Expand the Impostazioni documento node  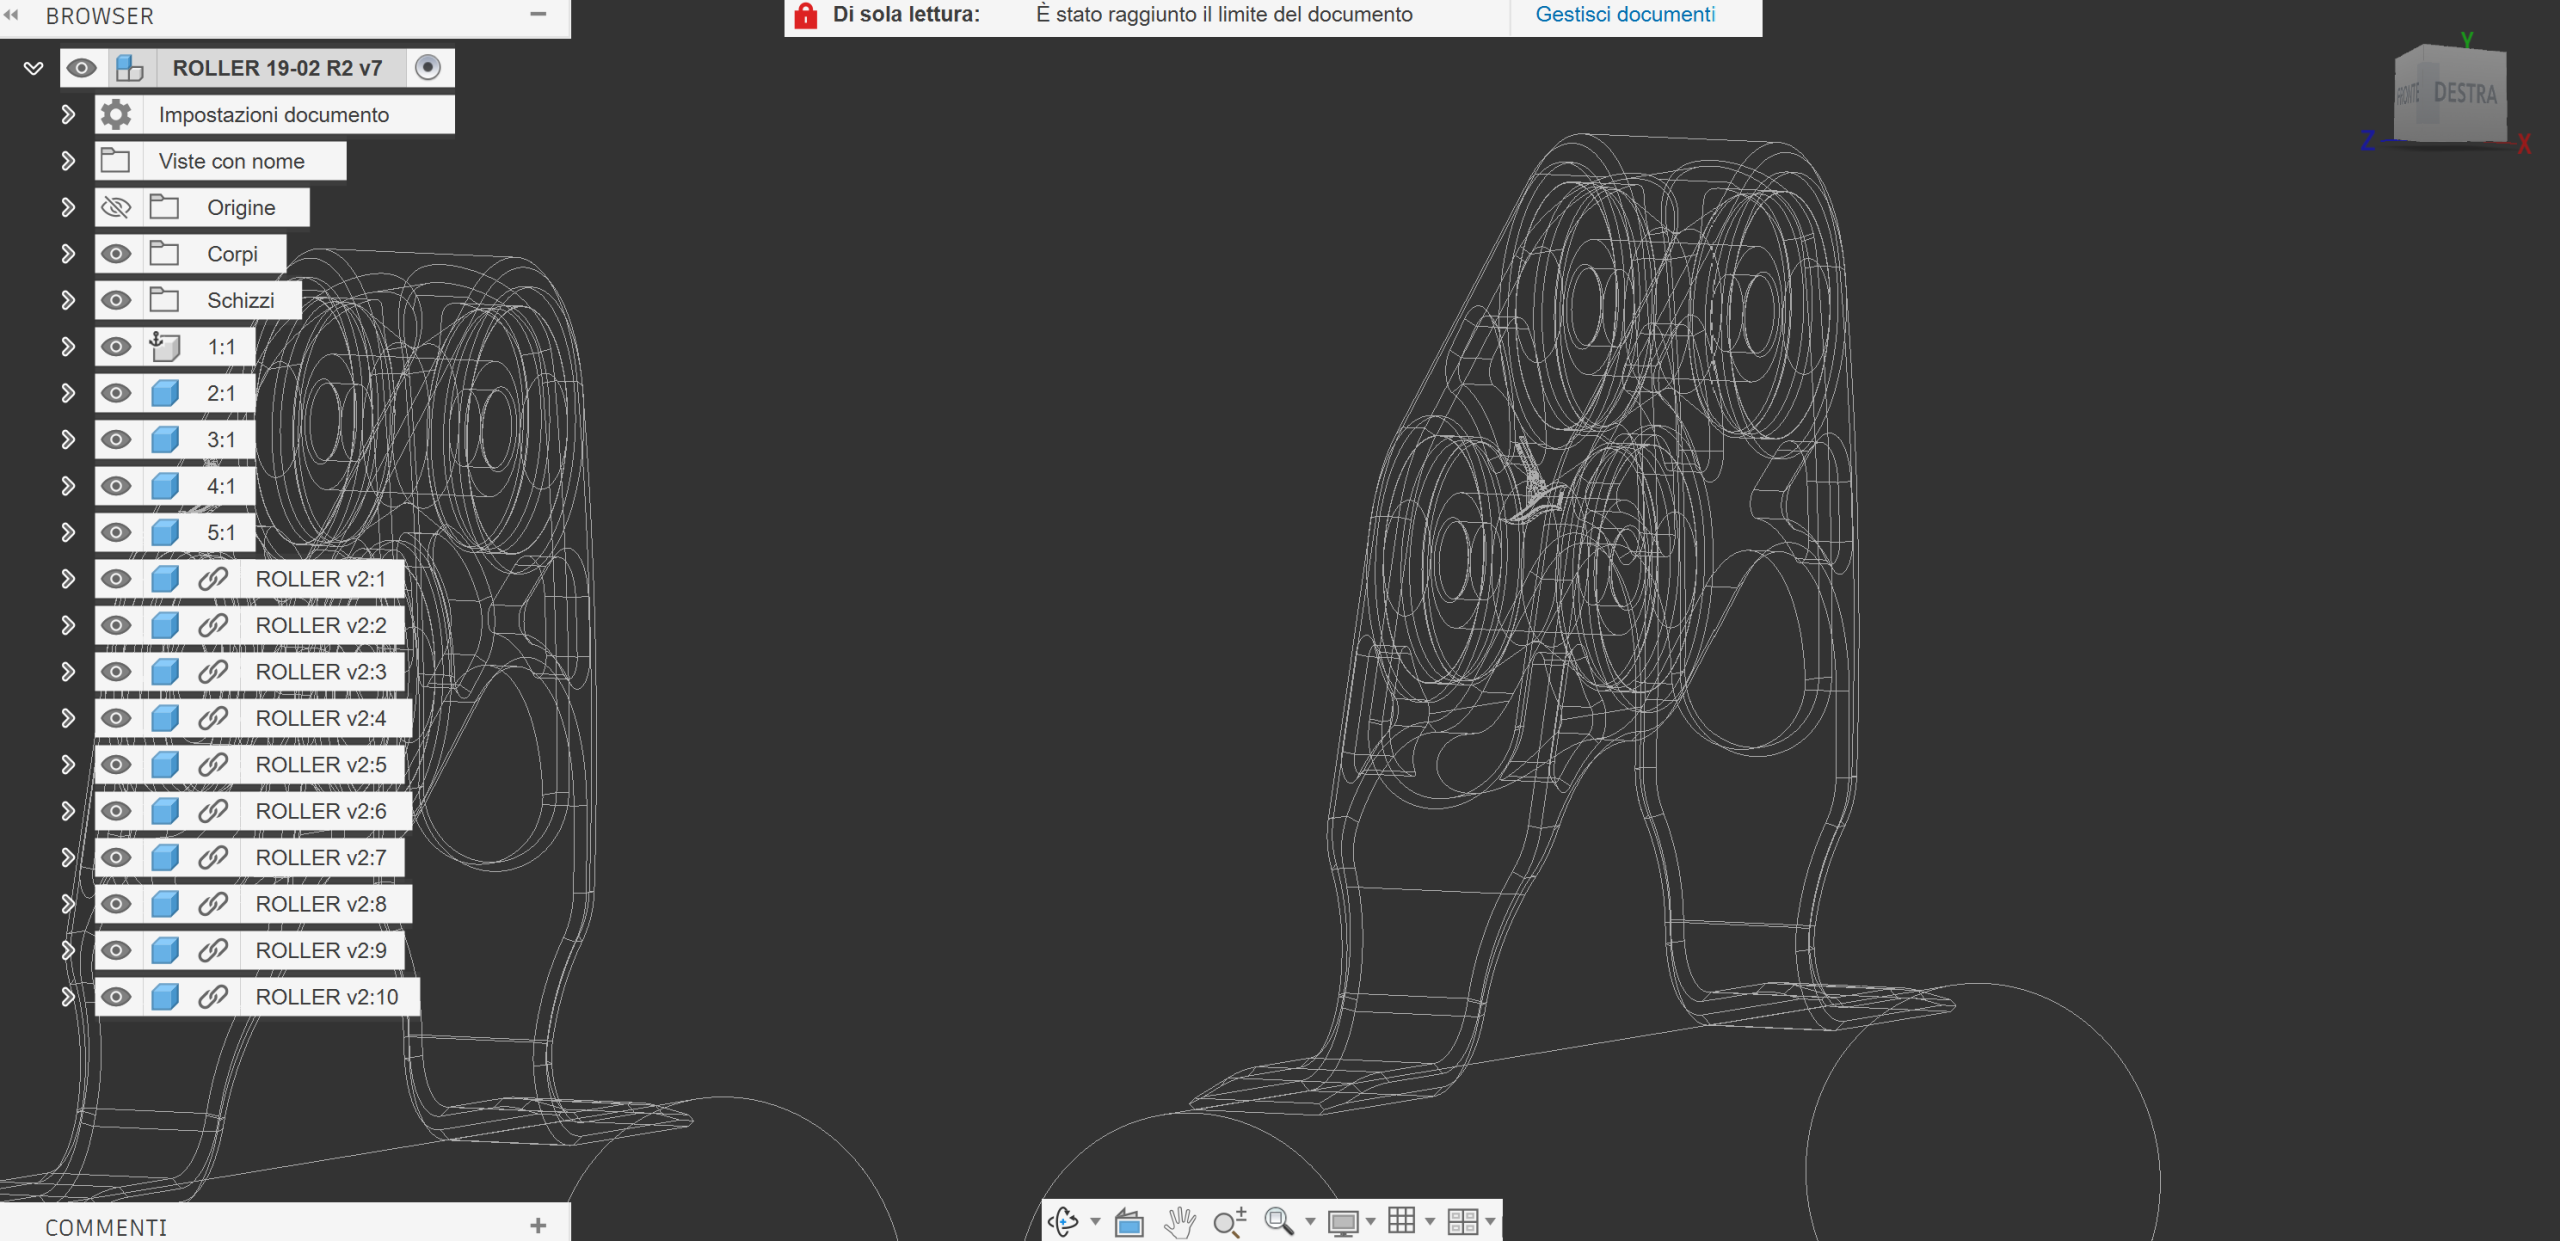click(x=68, y=115)
